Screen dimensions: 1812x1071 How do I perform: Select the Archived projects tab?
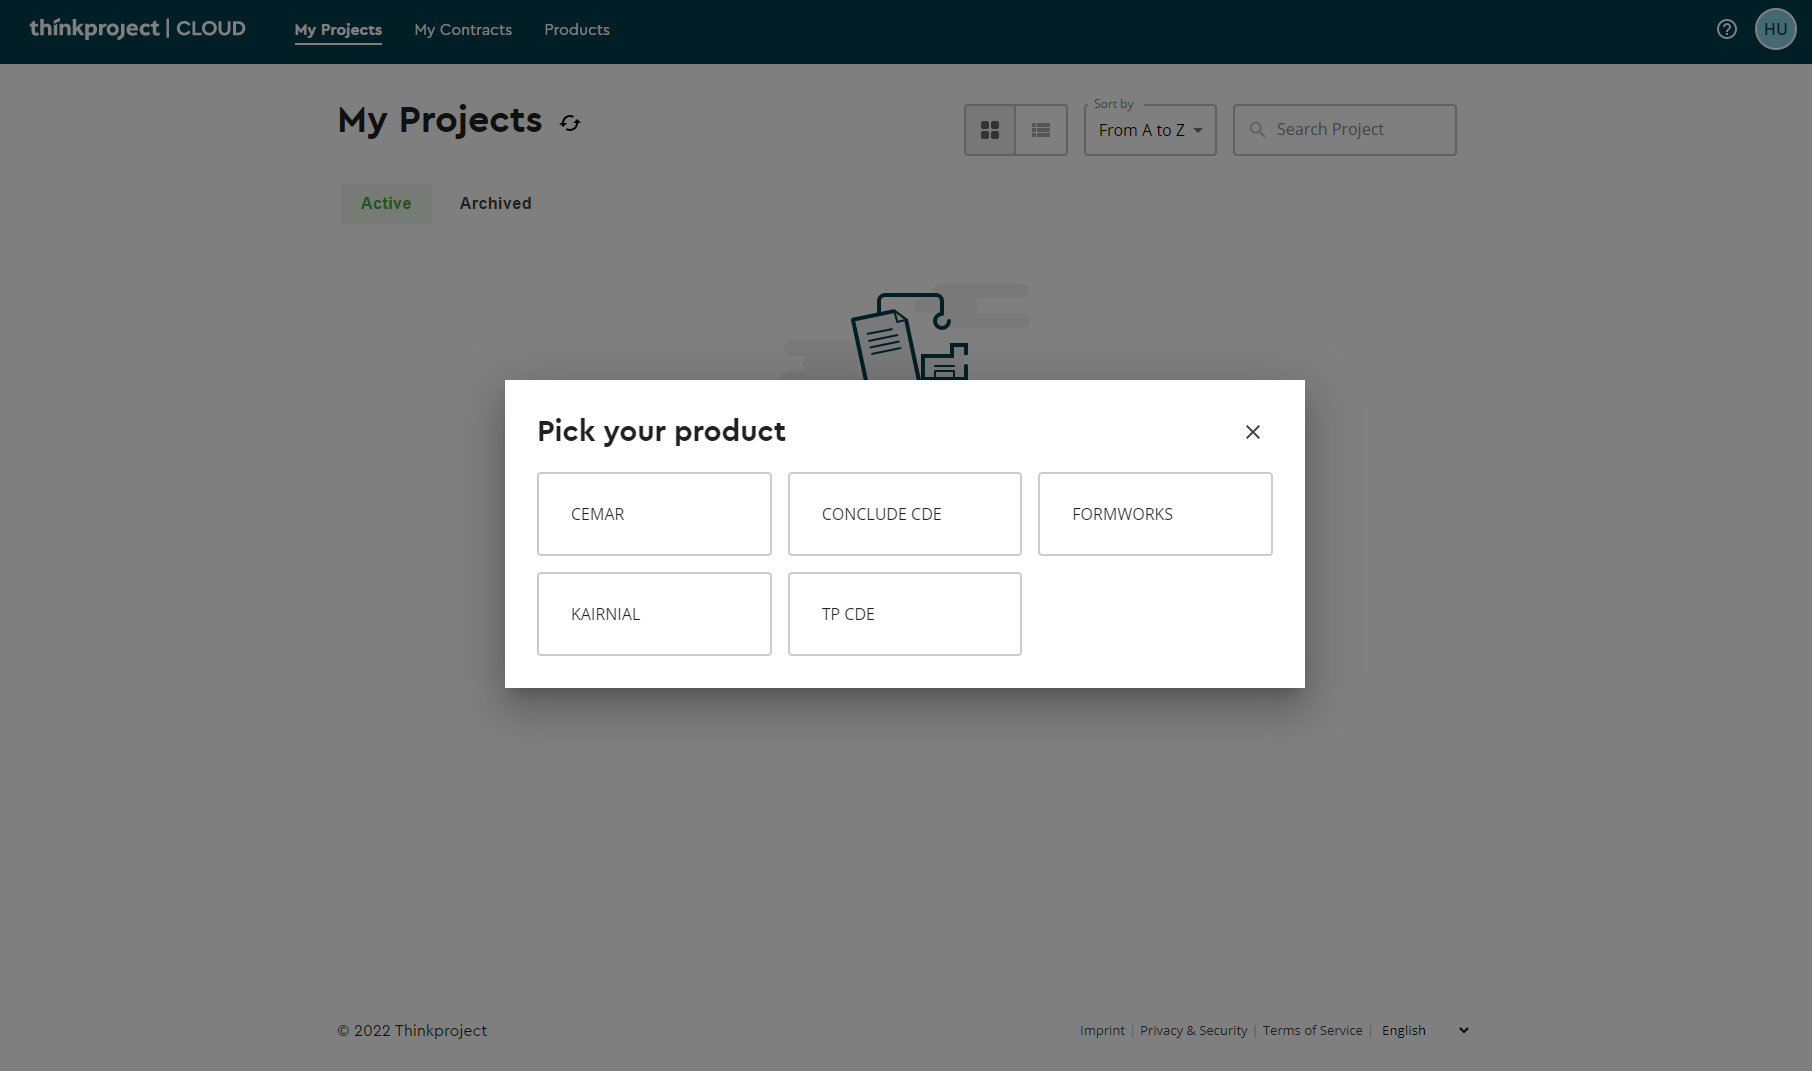(x=496, y=203)
